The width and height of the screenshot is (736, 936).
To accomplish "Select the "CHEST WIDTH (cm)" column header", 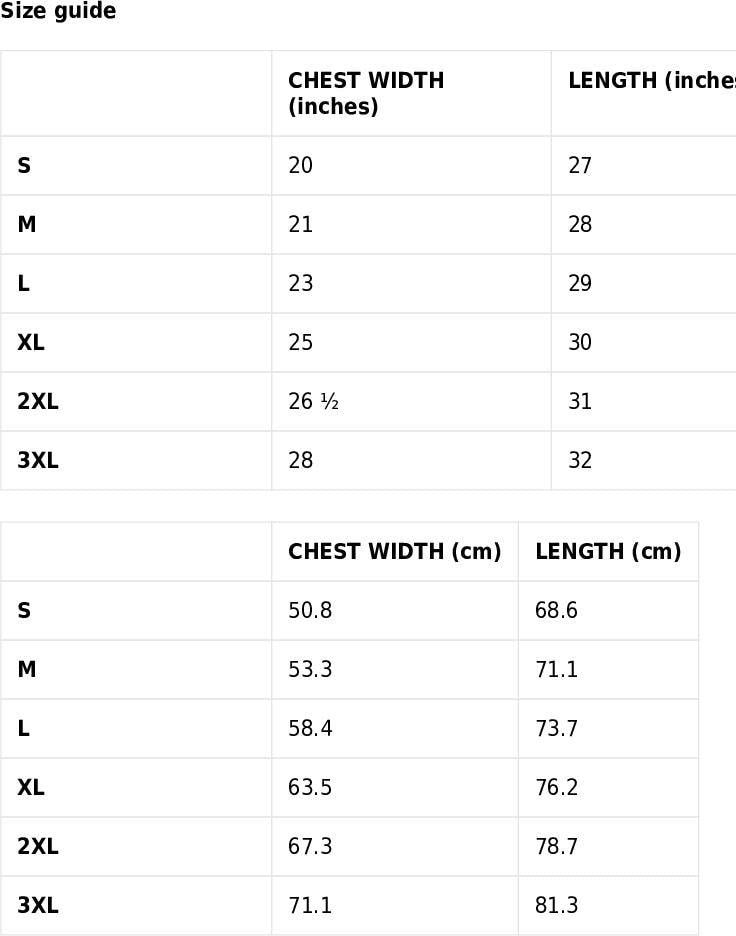I will (394, 551).
